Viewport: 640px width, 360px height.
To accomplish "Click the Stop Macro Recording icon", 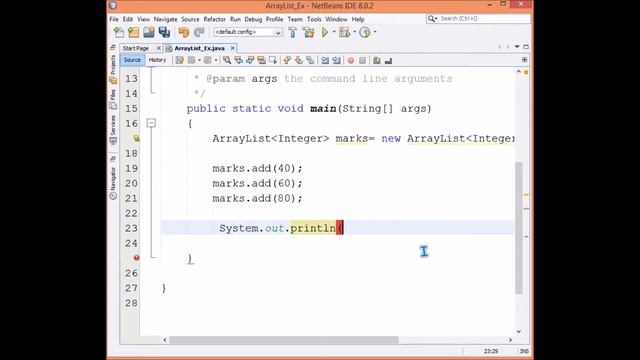I will click(362, 60).
